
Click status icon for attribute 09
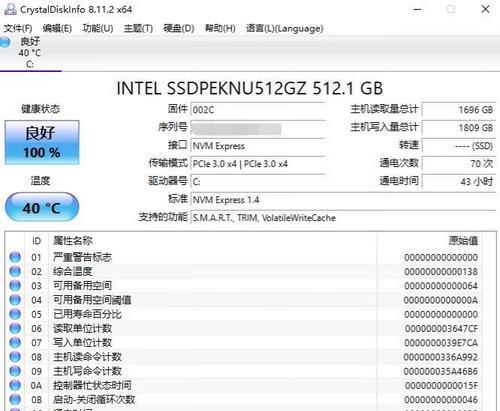[15, 371]
